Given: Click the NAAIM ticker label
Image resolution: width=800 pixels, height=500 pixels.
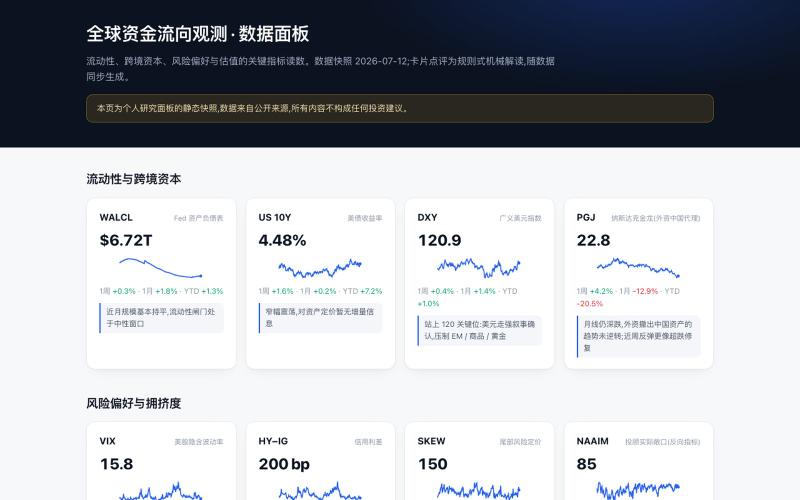Looking at the screenshot, I should point(592,441).
